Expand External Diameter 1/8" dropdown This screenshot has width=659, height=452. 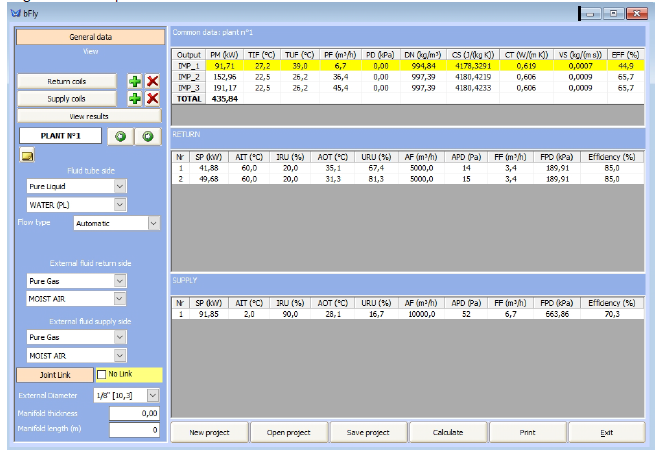point(153,395)
